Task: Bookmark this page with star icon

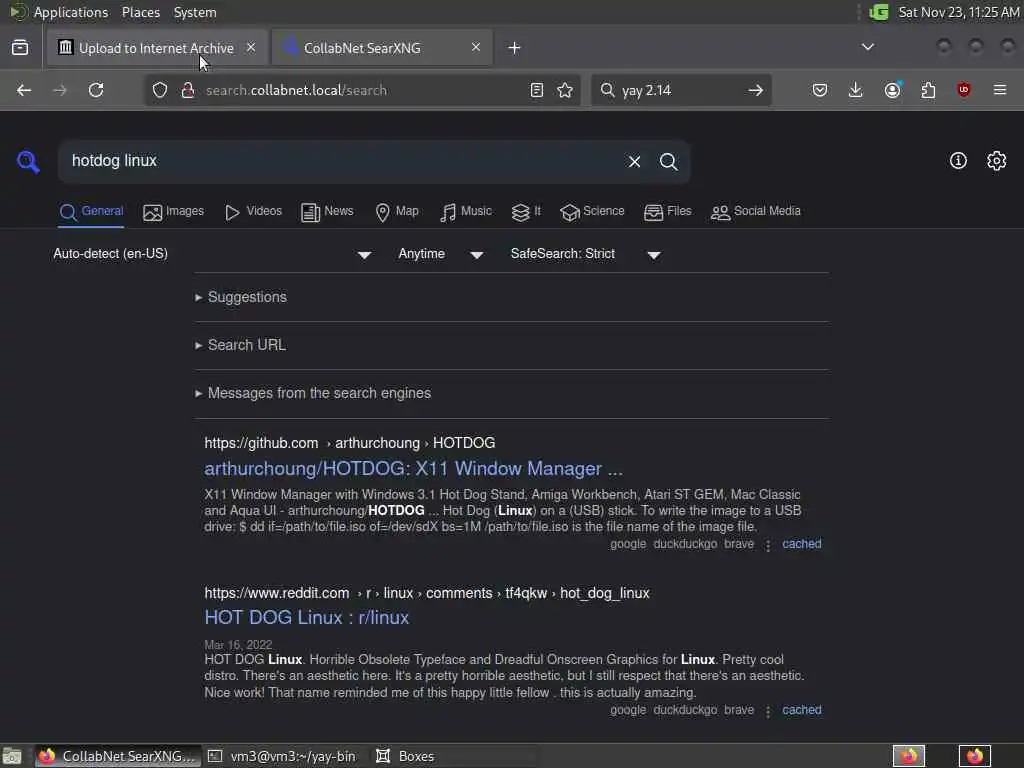Action: [565, 90]
